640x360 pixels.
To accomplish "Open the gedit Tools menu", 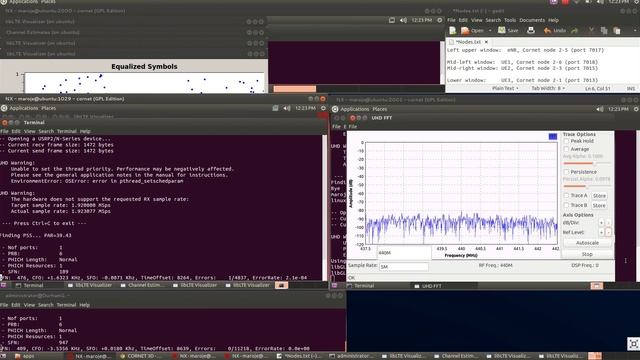I will click(510, 20).
